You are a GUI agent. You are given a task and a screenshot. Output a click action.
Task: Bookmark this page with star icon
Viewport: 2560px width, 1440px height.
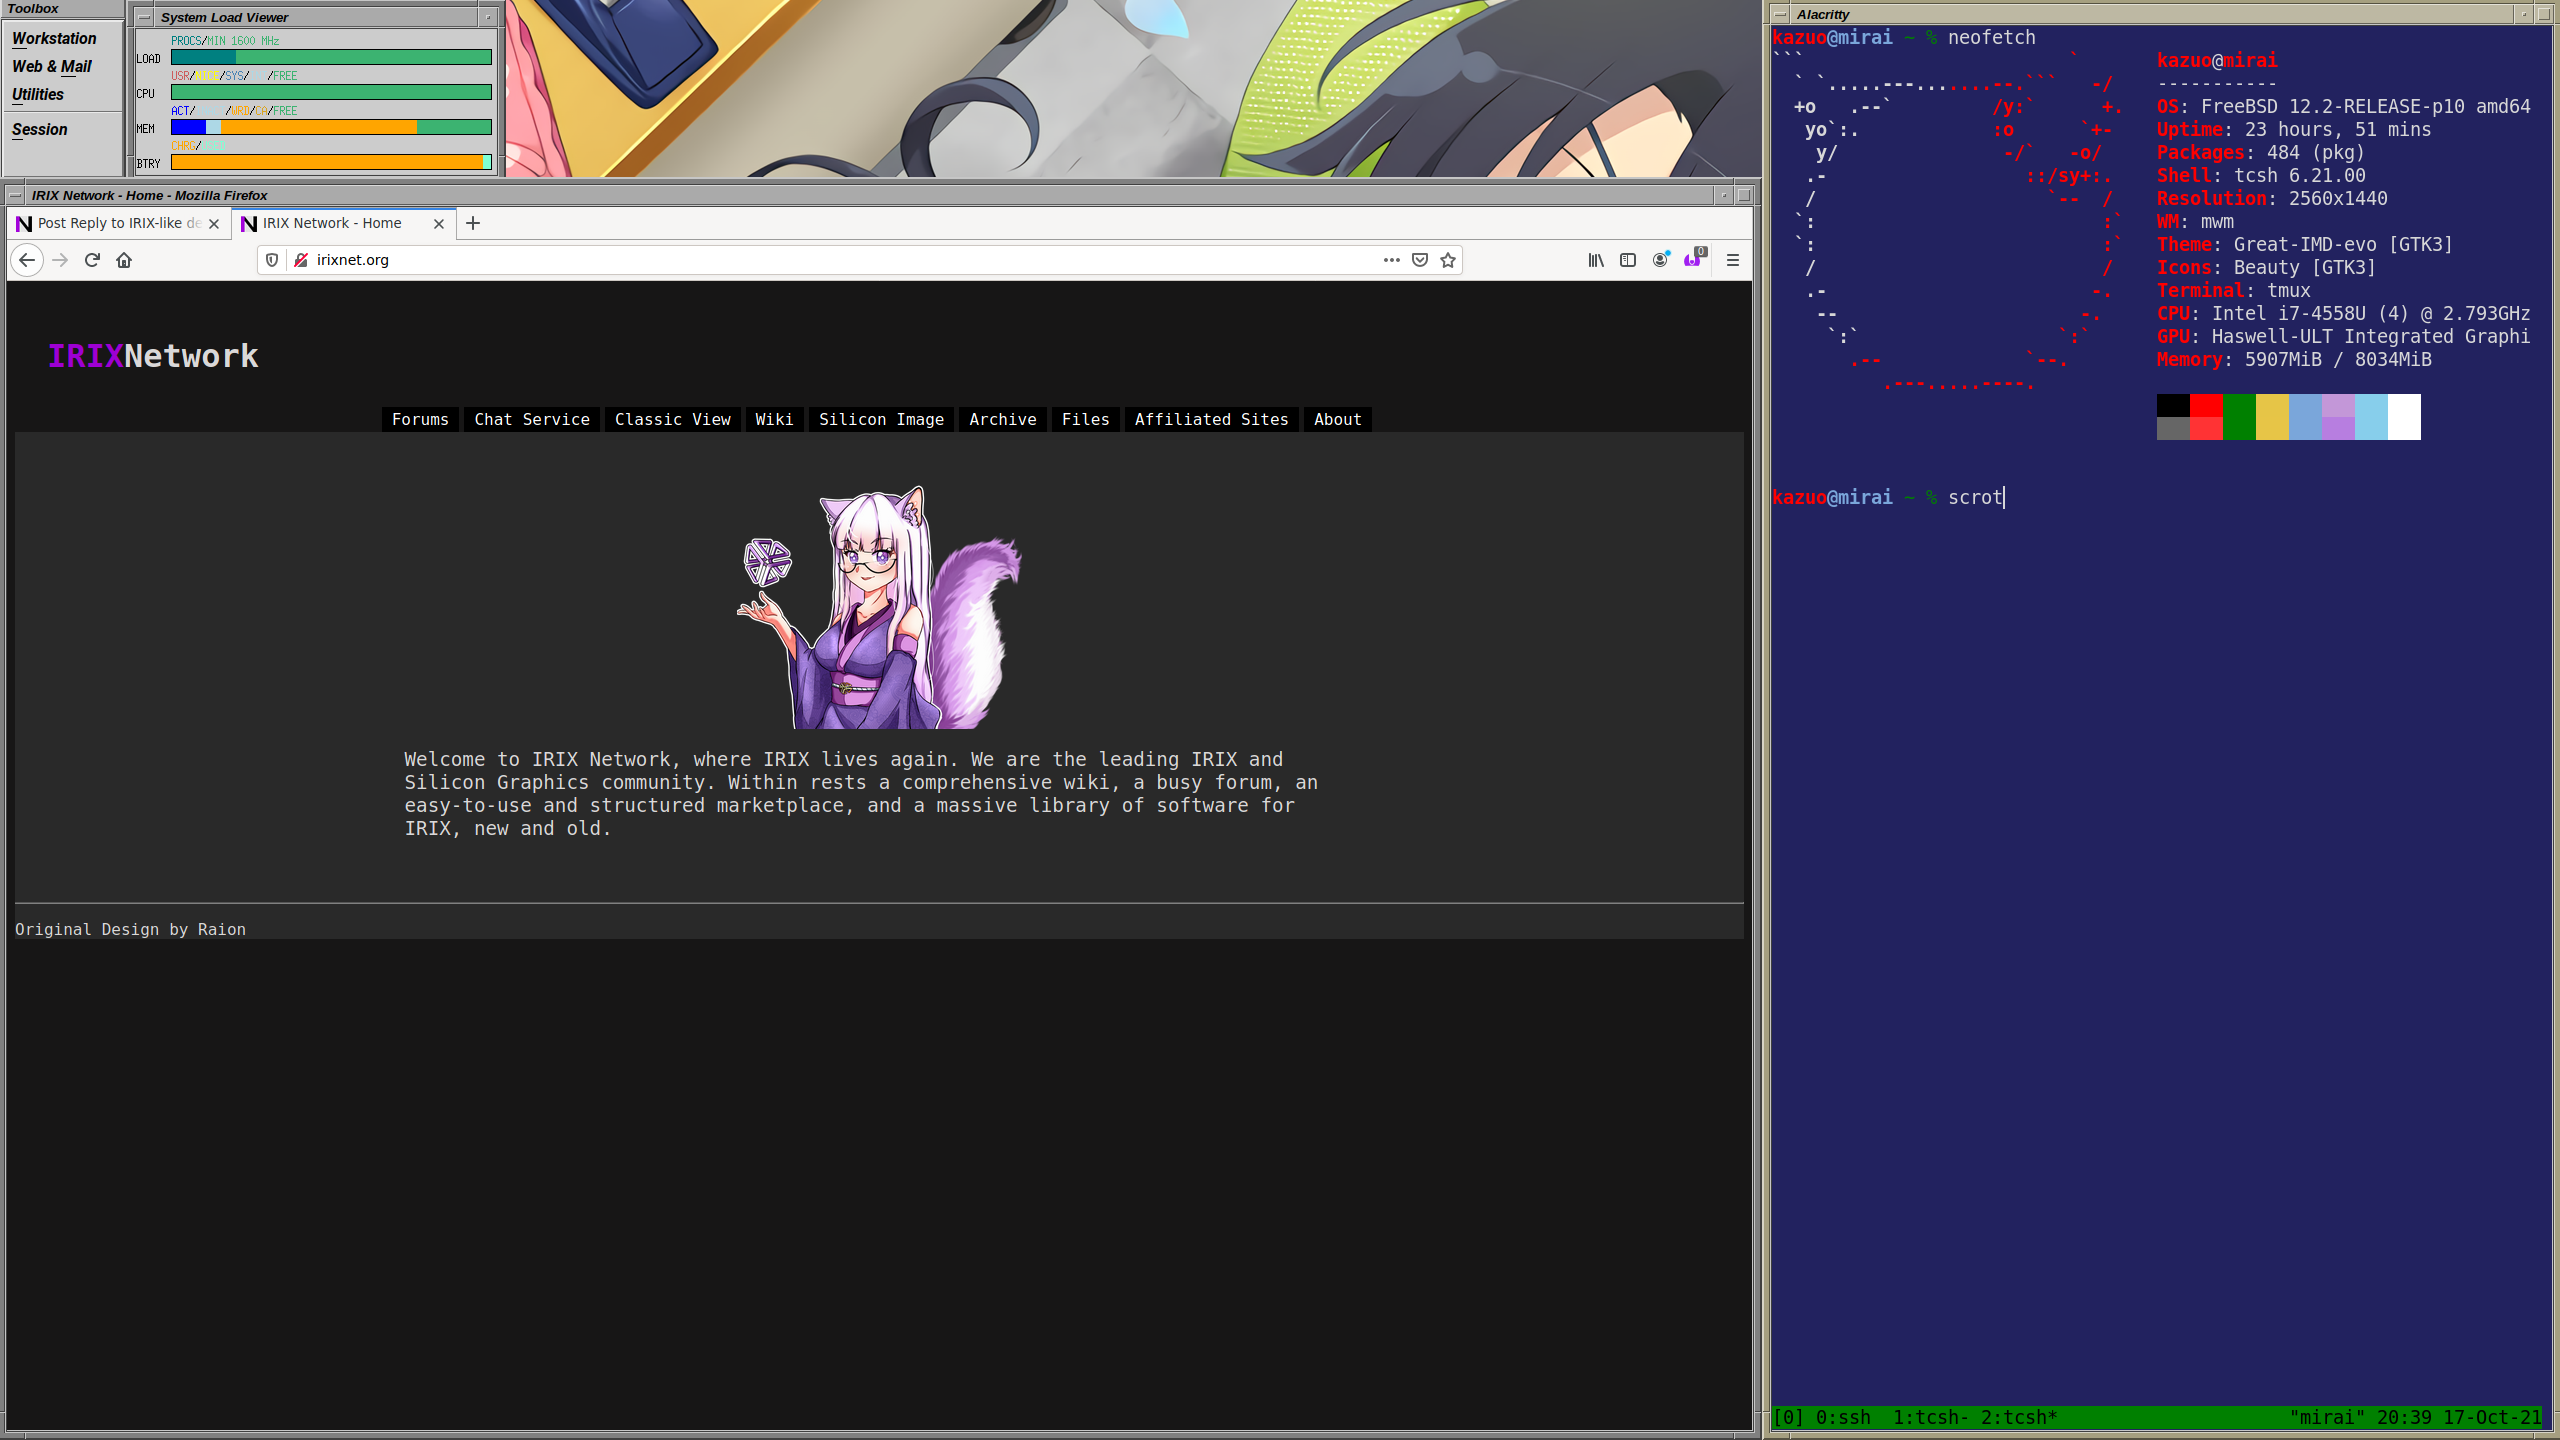[x=1447, y=260]
